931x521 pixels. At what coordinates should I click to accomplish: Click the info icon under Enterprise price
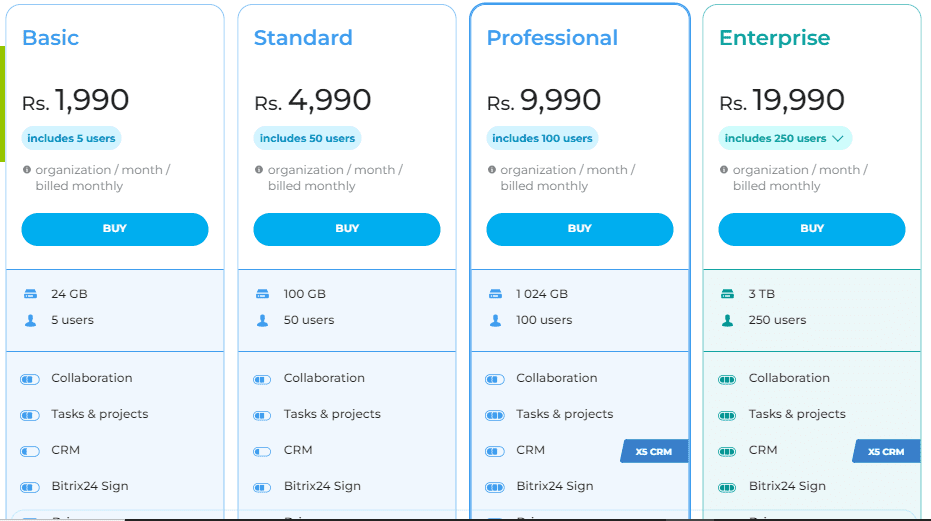click(x=724, y=170)
